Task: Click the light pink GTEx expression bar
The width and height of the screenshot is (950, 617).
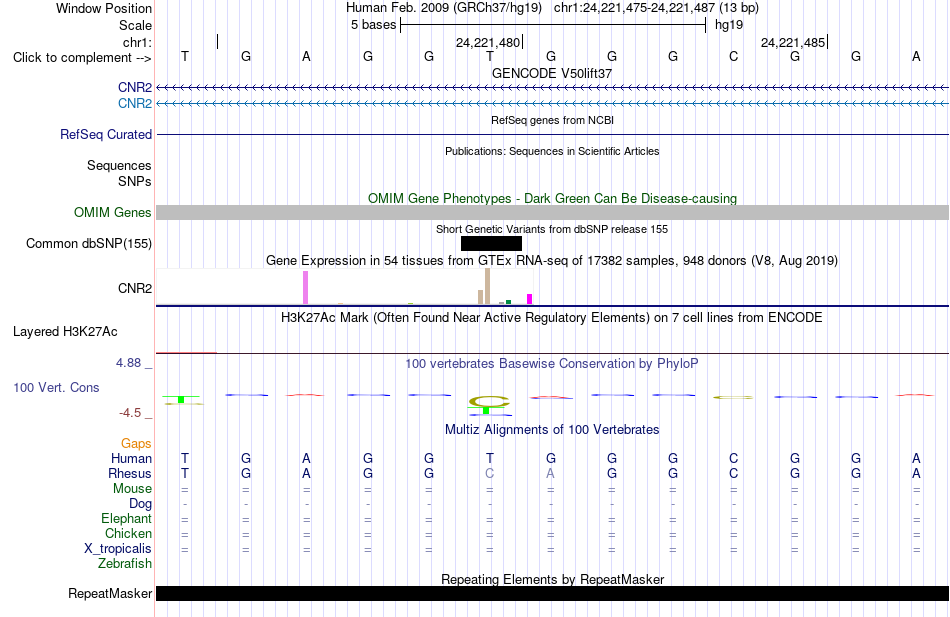Action: 305,287
